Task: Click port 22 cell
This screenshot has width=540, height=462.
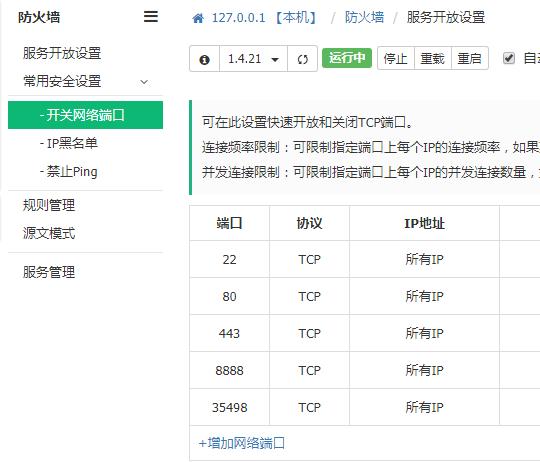Action: [x=229, y=259]
